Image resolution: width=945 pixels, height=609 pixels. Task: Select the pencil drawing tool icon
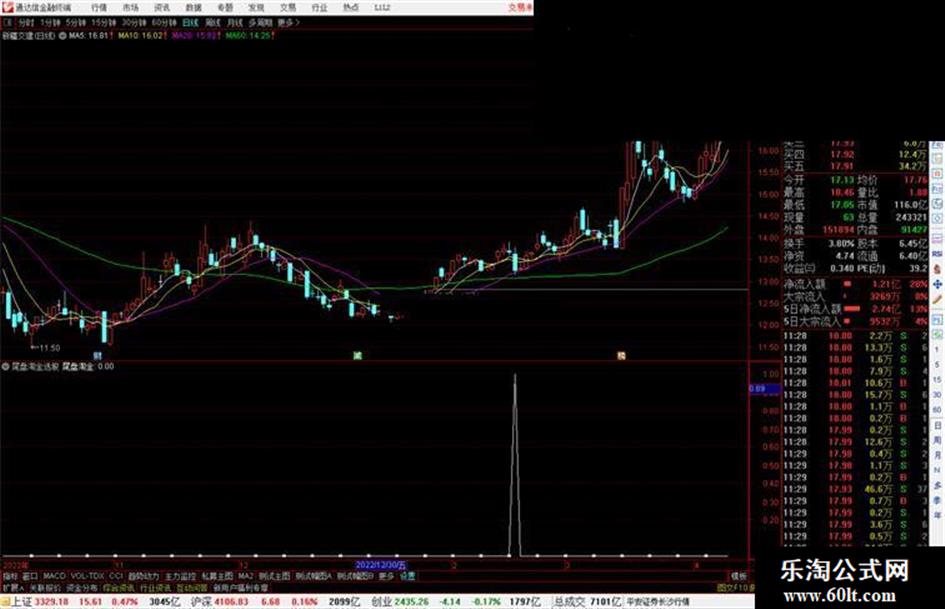click(937, 299)
